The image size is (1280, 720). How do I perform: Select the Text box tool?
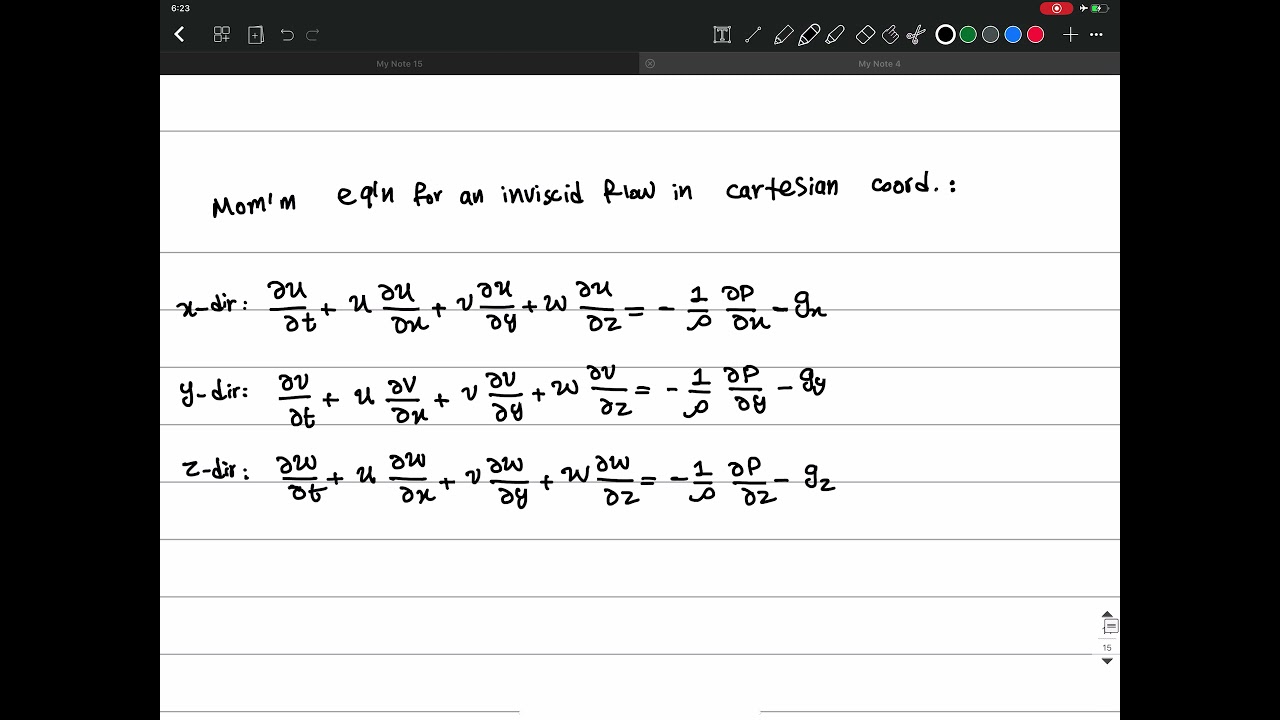tap(722, 35)
